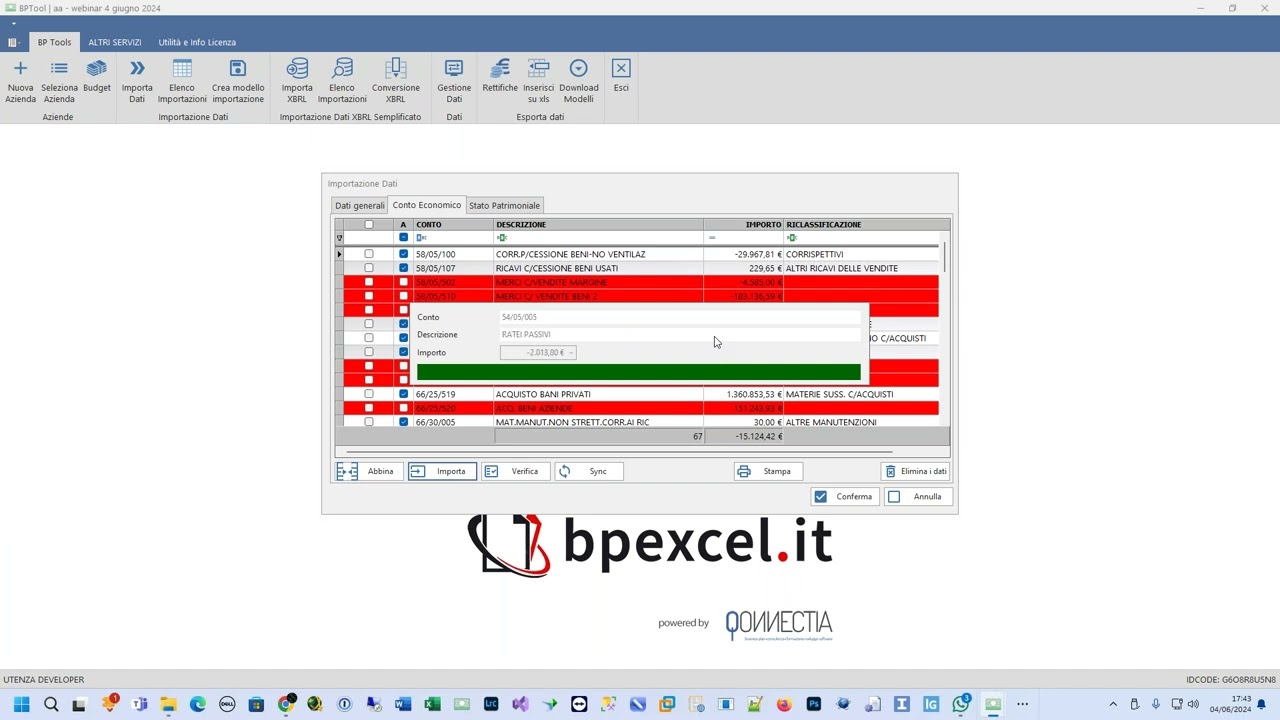Click the Rettifiche euro icon
Viewport: 1280px width, 720px height.
[500, 68]
